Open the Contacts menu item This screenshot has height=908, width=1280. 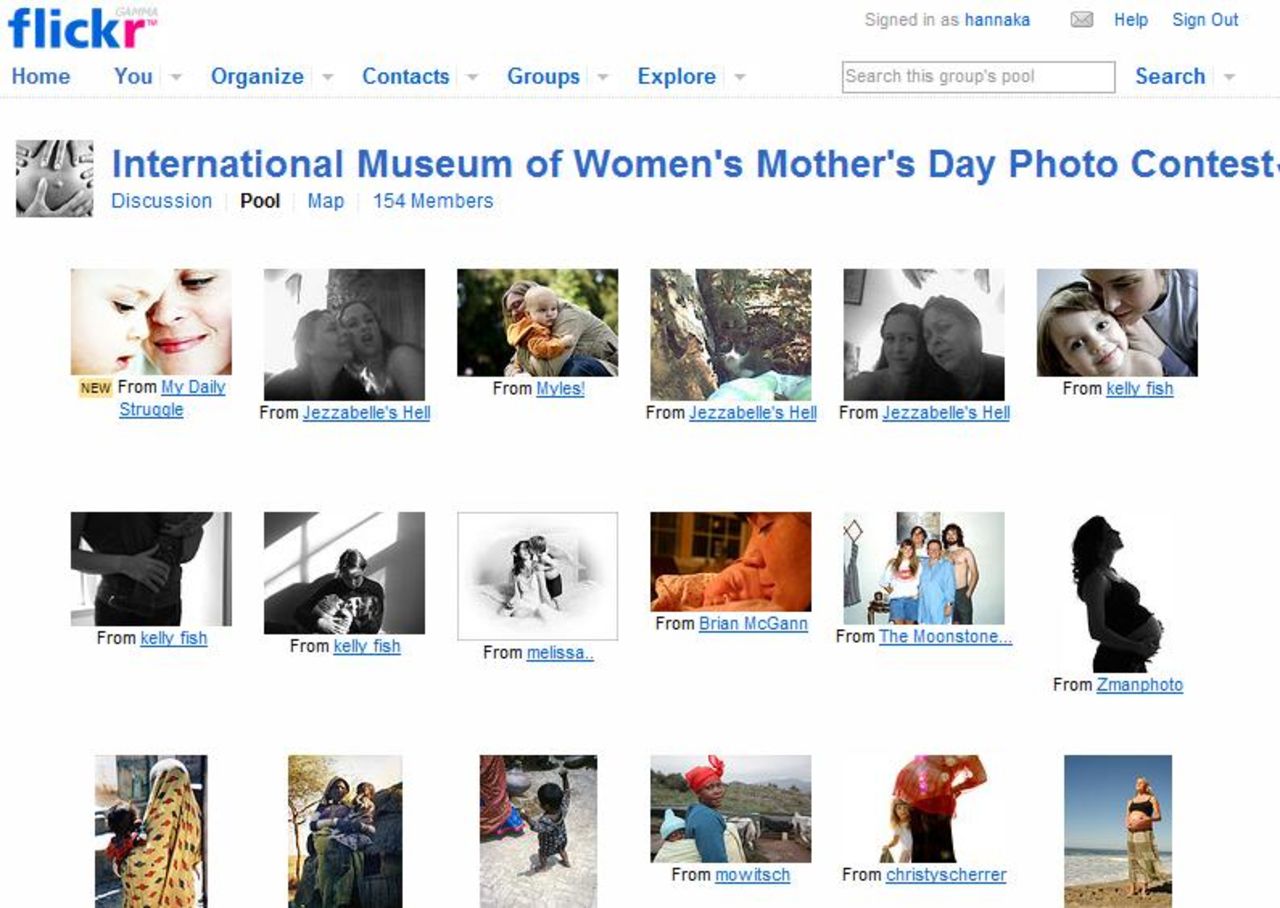pos(406,76)
